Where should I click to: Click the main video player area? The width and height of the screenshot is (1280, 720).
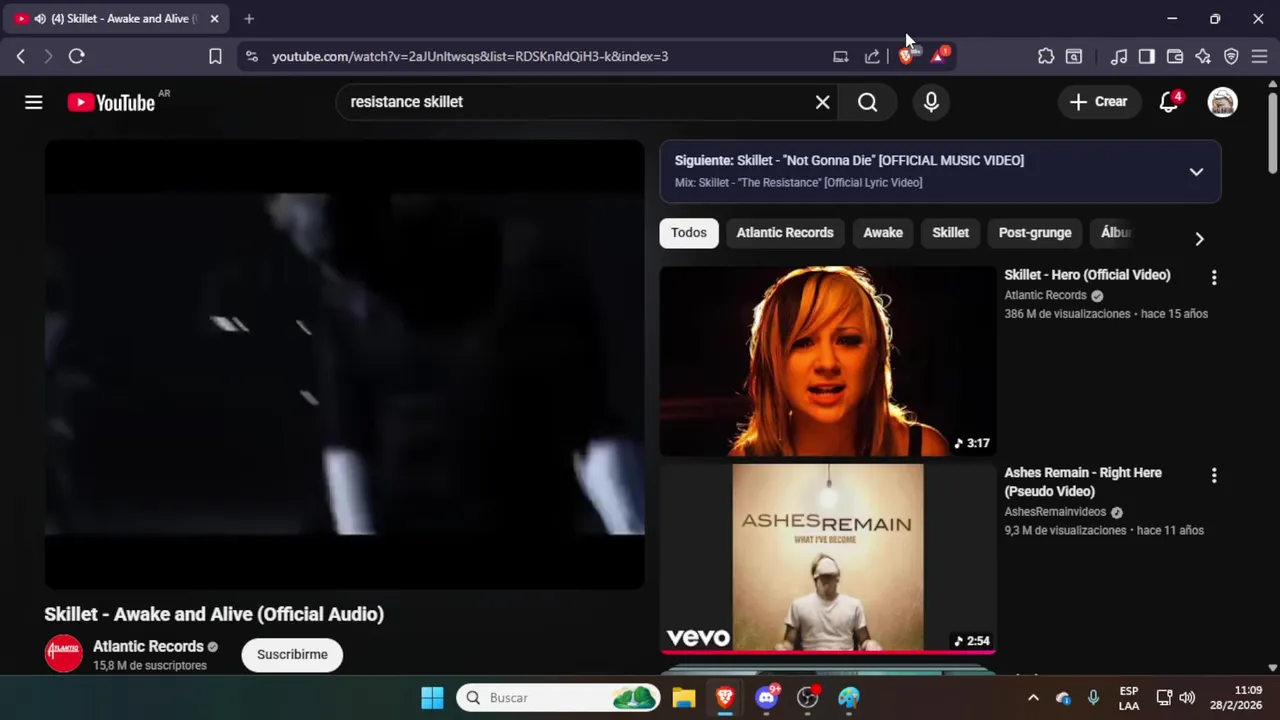344,364
